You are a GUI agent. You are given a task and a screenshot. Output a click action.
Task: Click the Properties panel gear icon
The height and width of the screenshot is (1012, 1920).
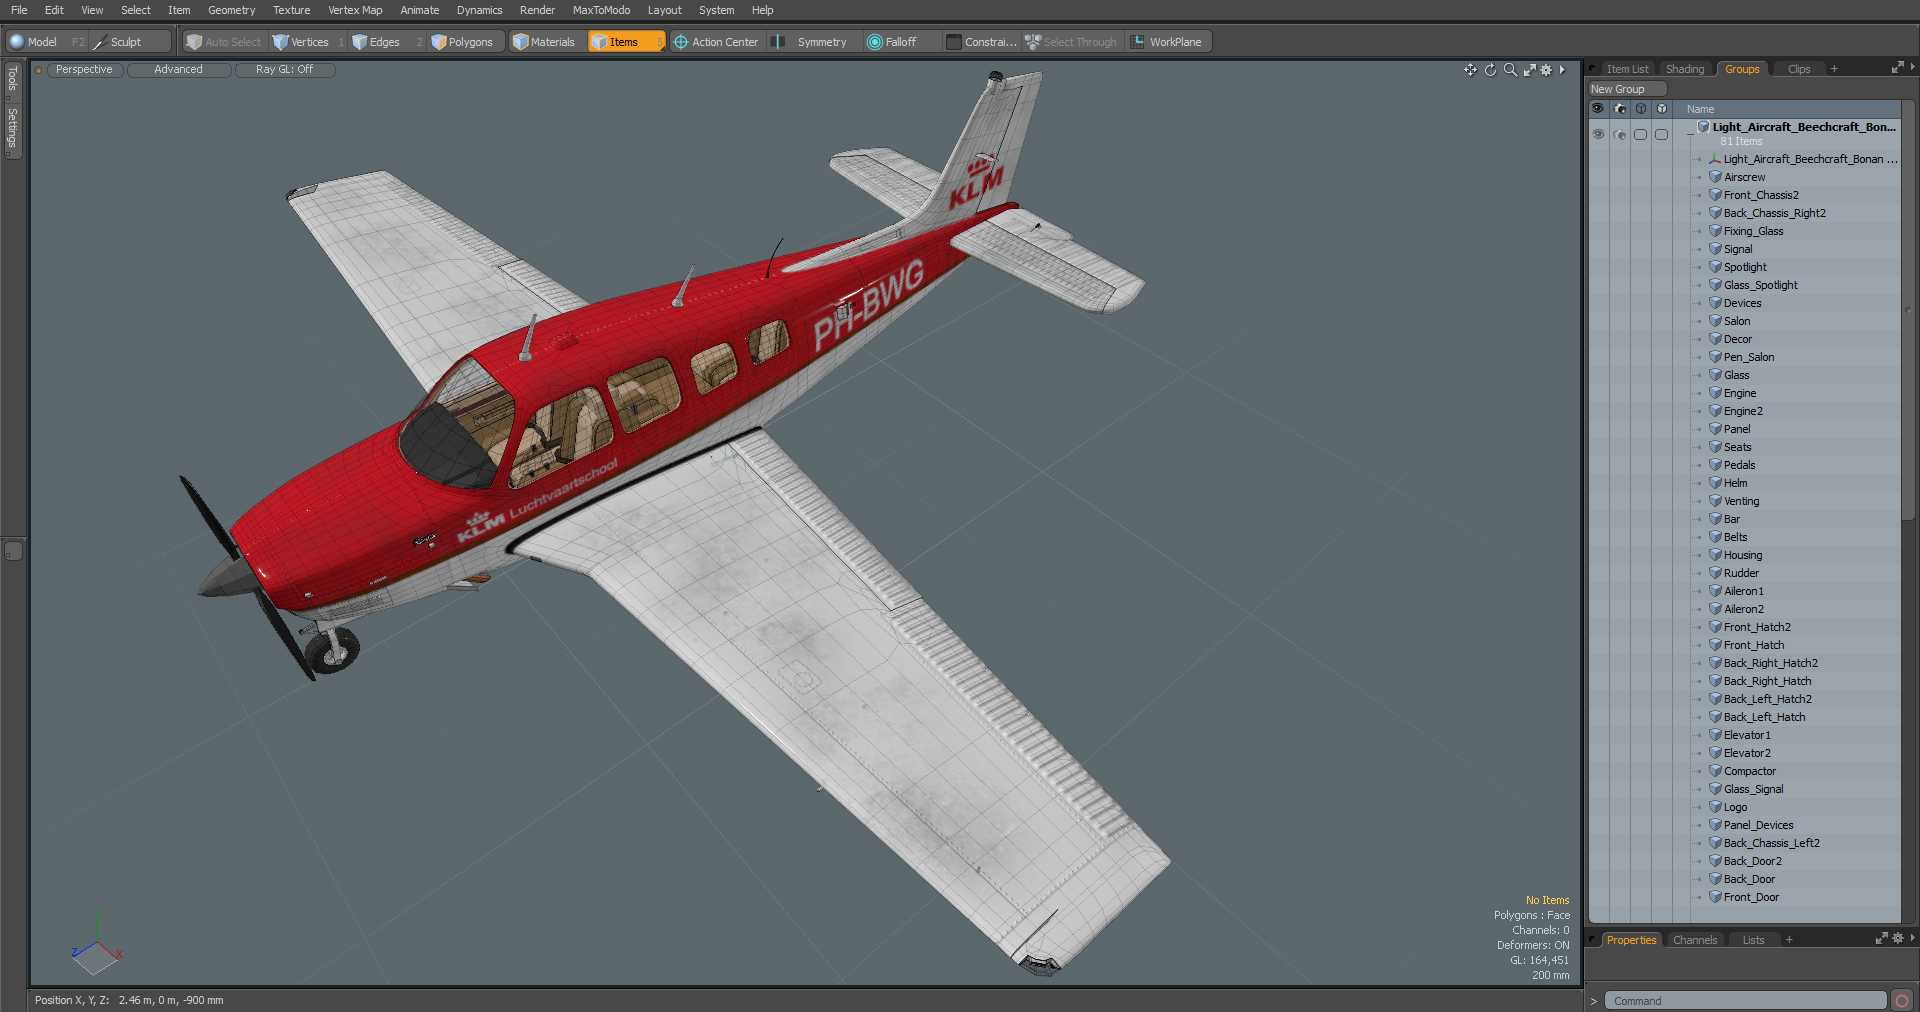(1898, 939)
